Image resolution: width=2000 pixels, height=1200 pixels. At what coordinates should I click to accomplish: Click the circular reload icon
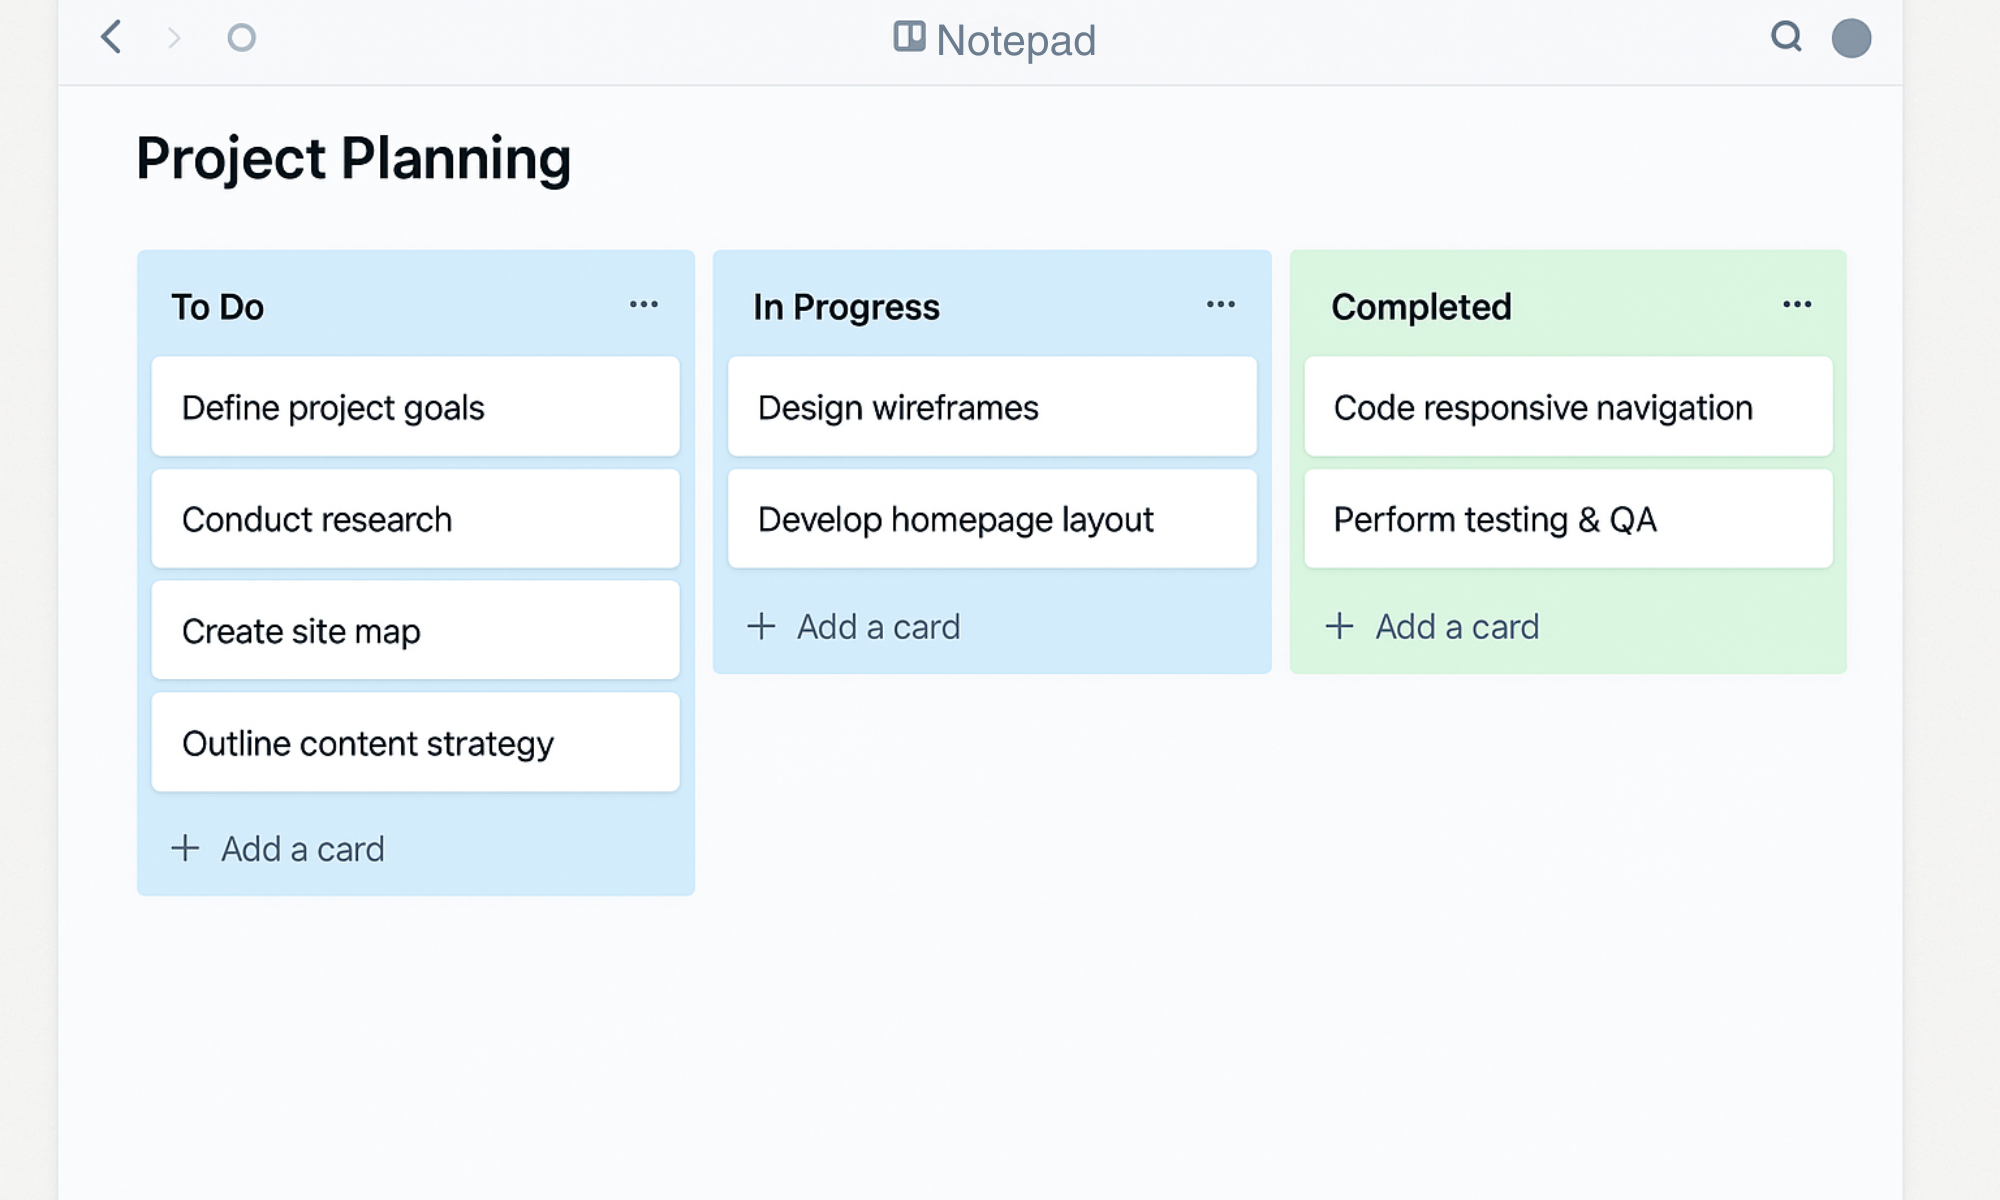(241, 38)
